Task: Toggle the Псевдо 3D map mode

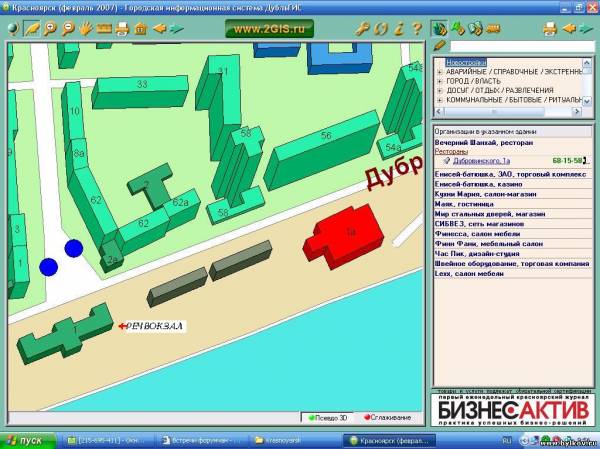Action: (328, 418)
